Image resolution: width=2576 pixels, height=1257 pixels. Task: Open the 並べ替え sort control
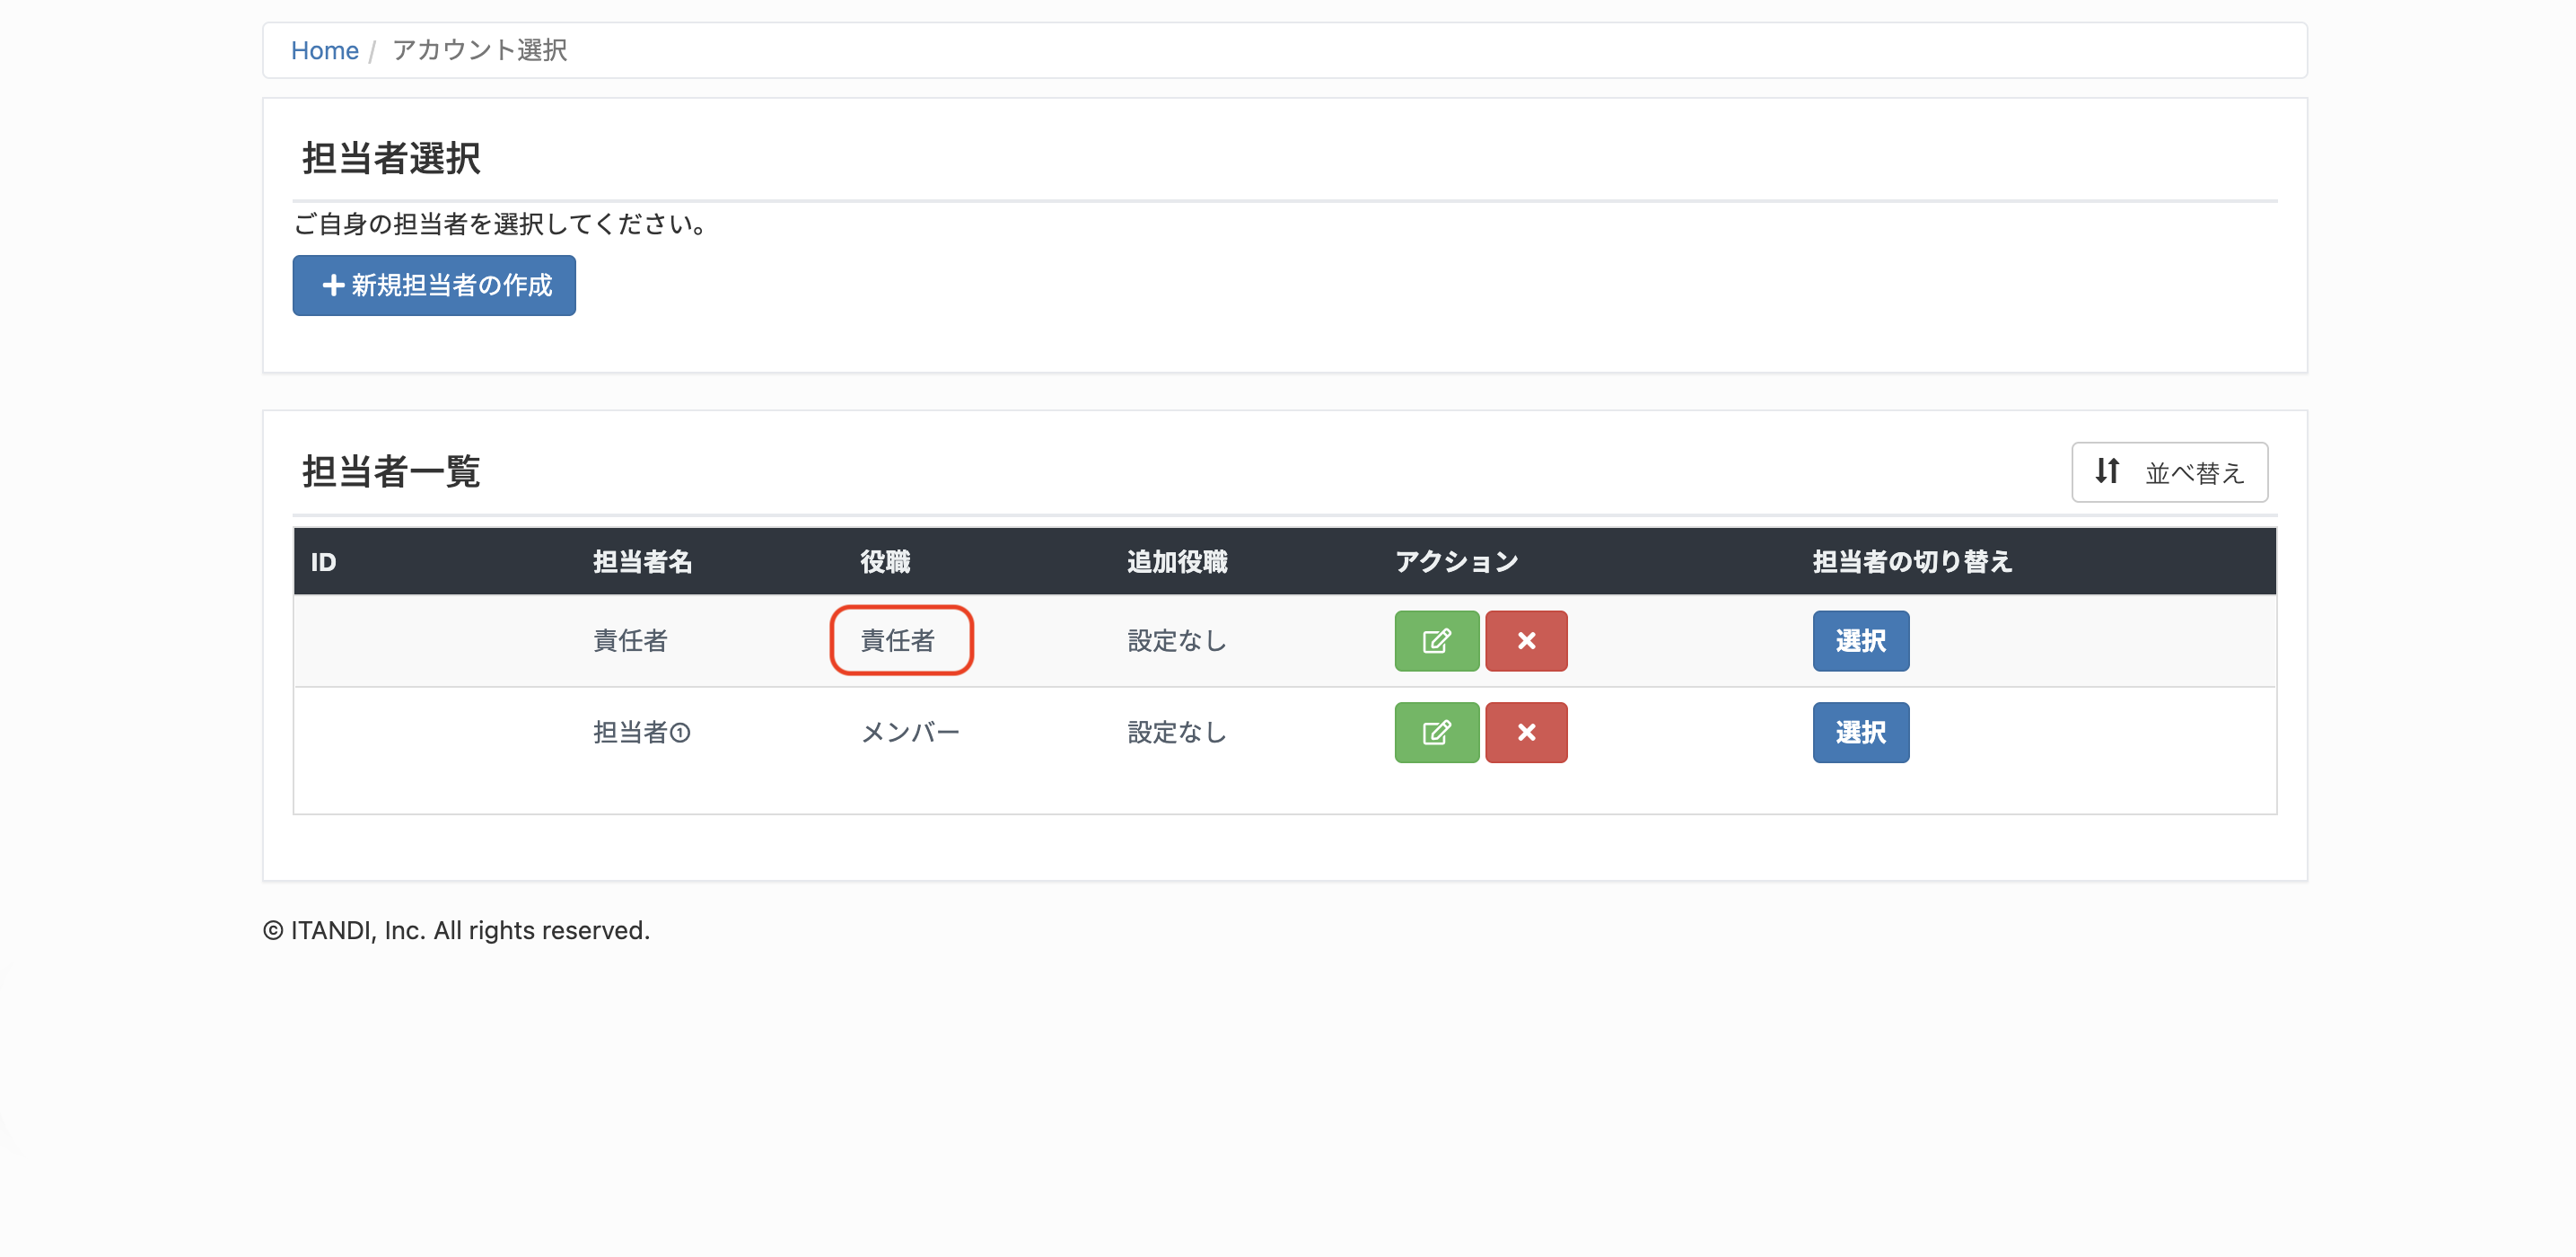coord(2169,472)
